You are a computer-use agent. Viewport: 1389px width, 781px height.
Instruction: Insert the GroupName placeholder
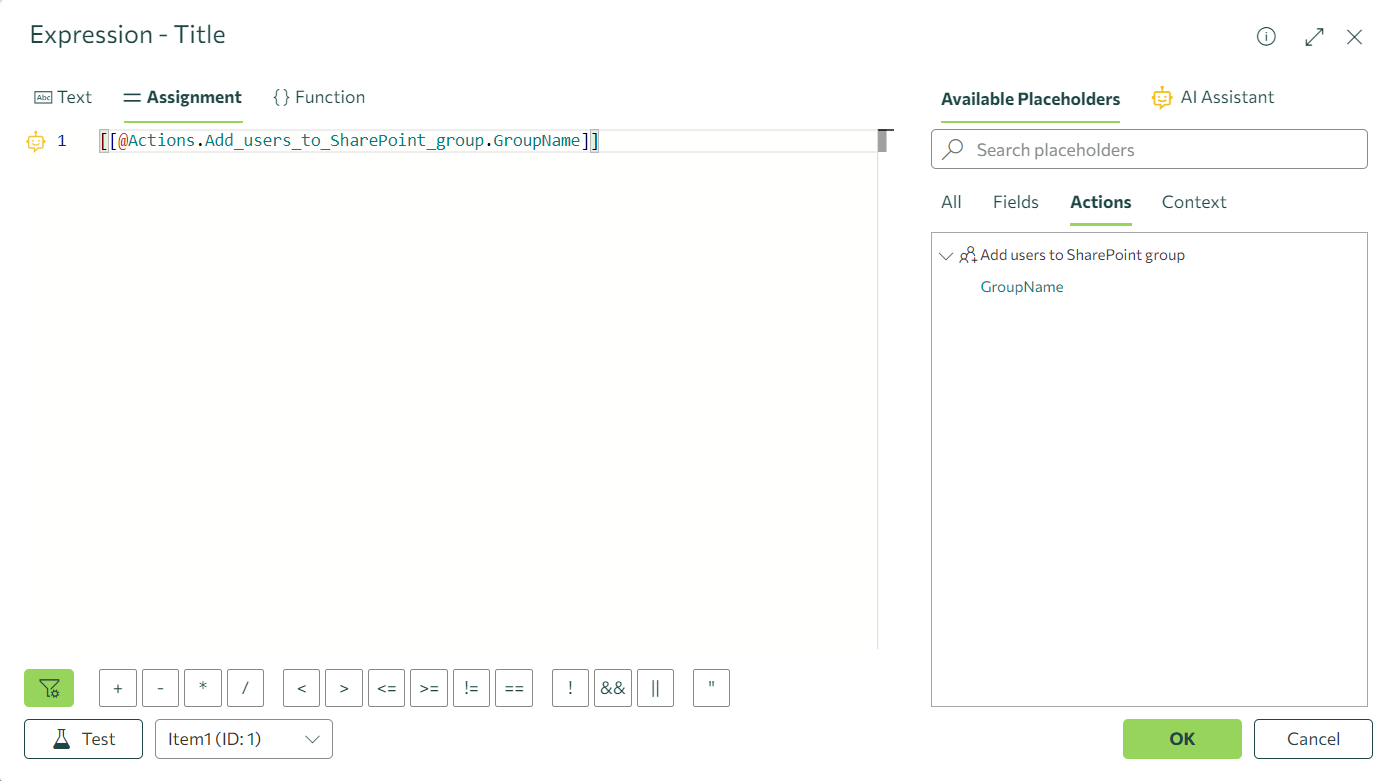1021,287
